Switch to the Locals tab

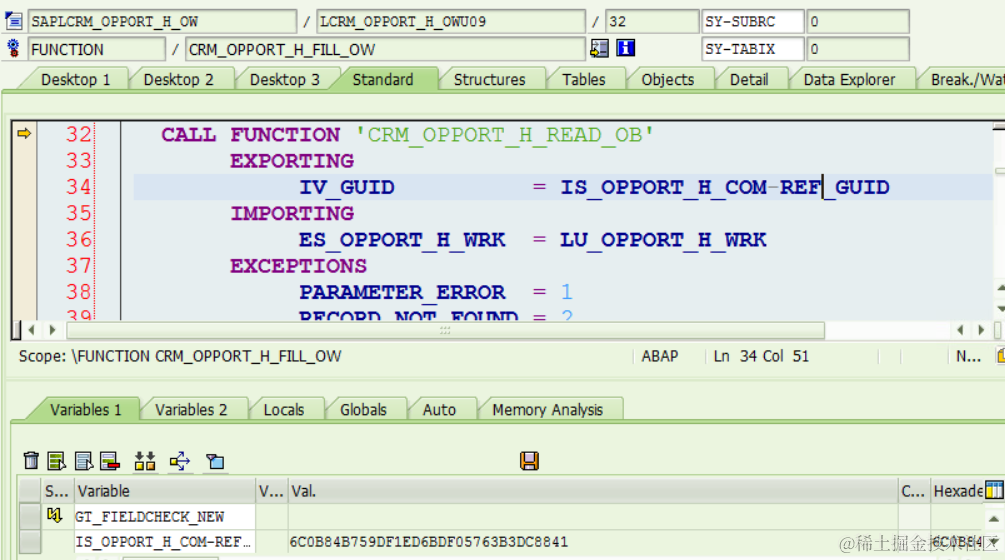(x=284, y=409)
